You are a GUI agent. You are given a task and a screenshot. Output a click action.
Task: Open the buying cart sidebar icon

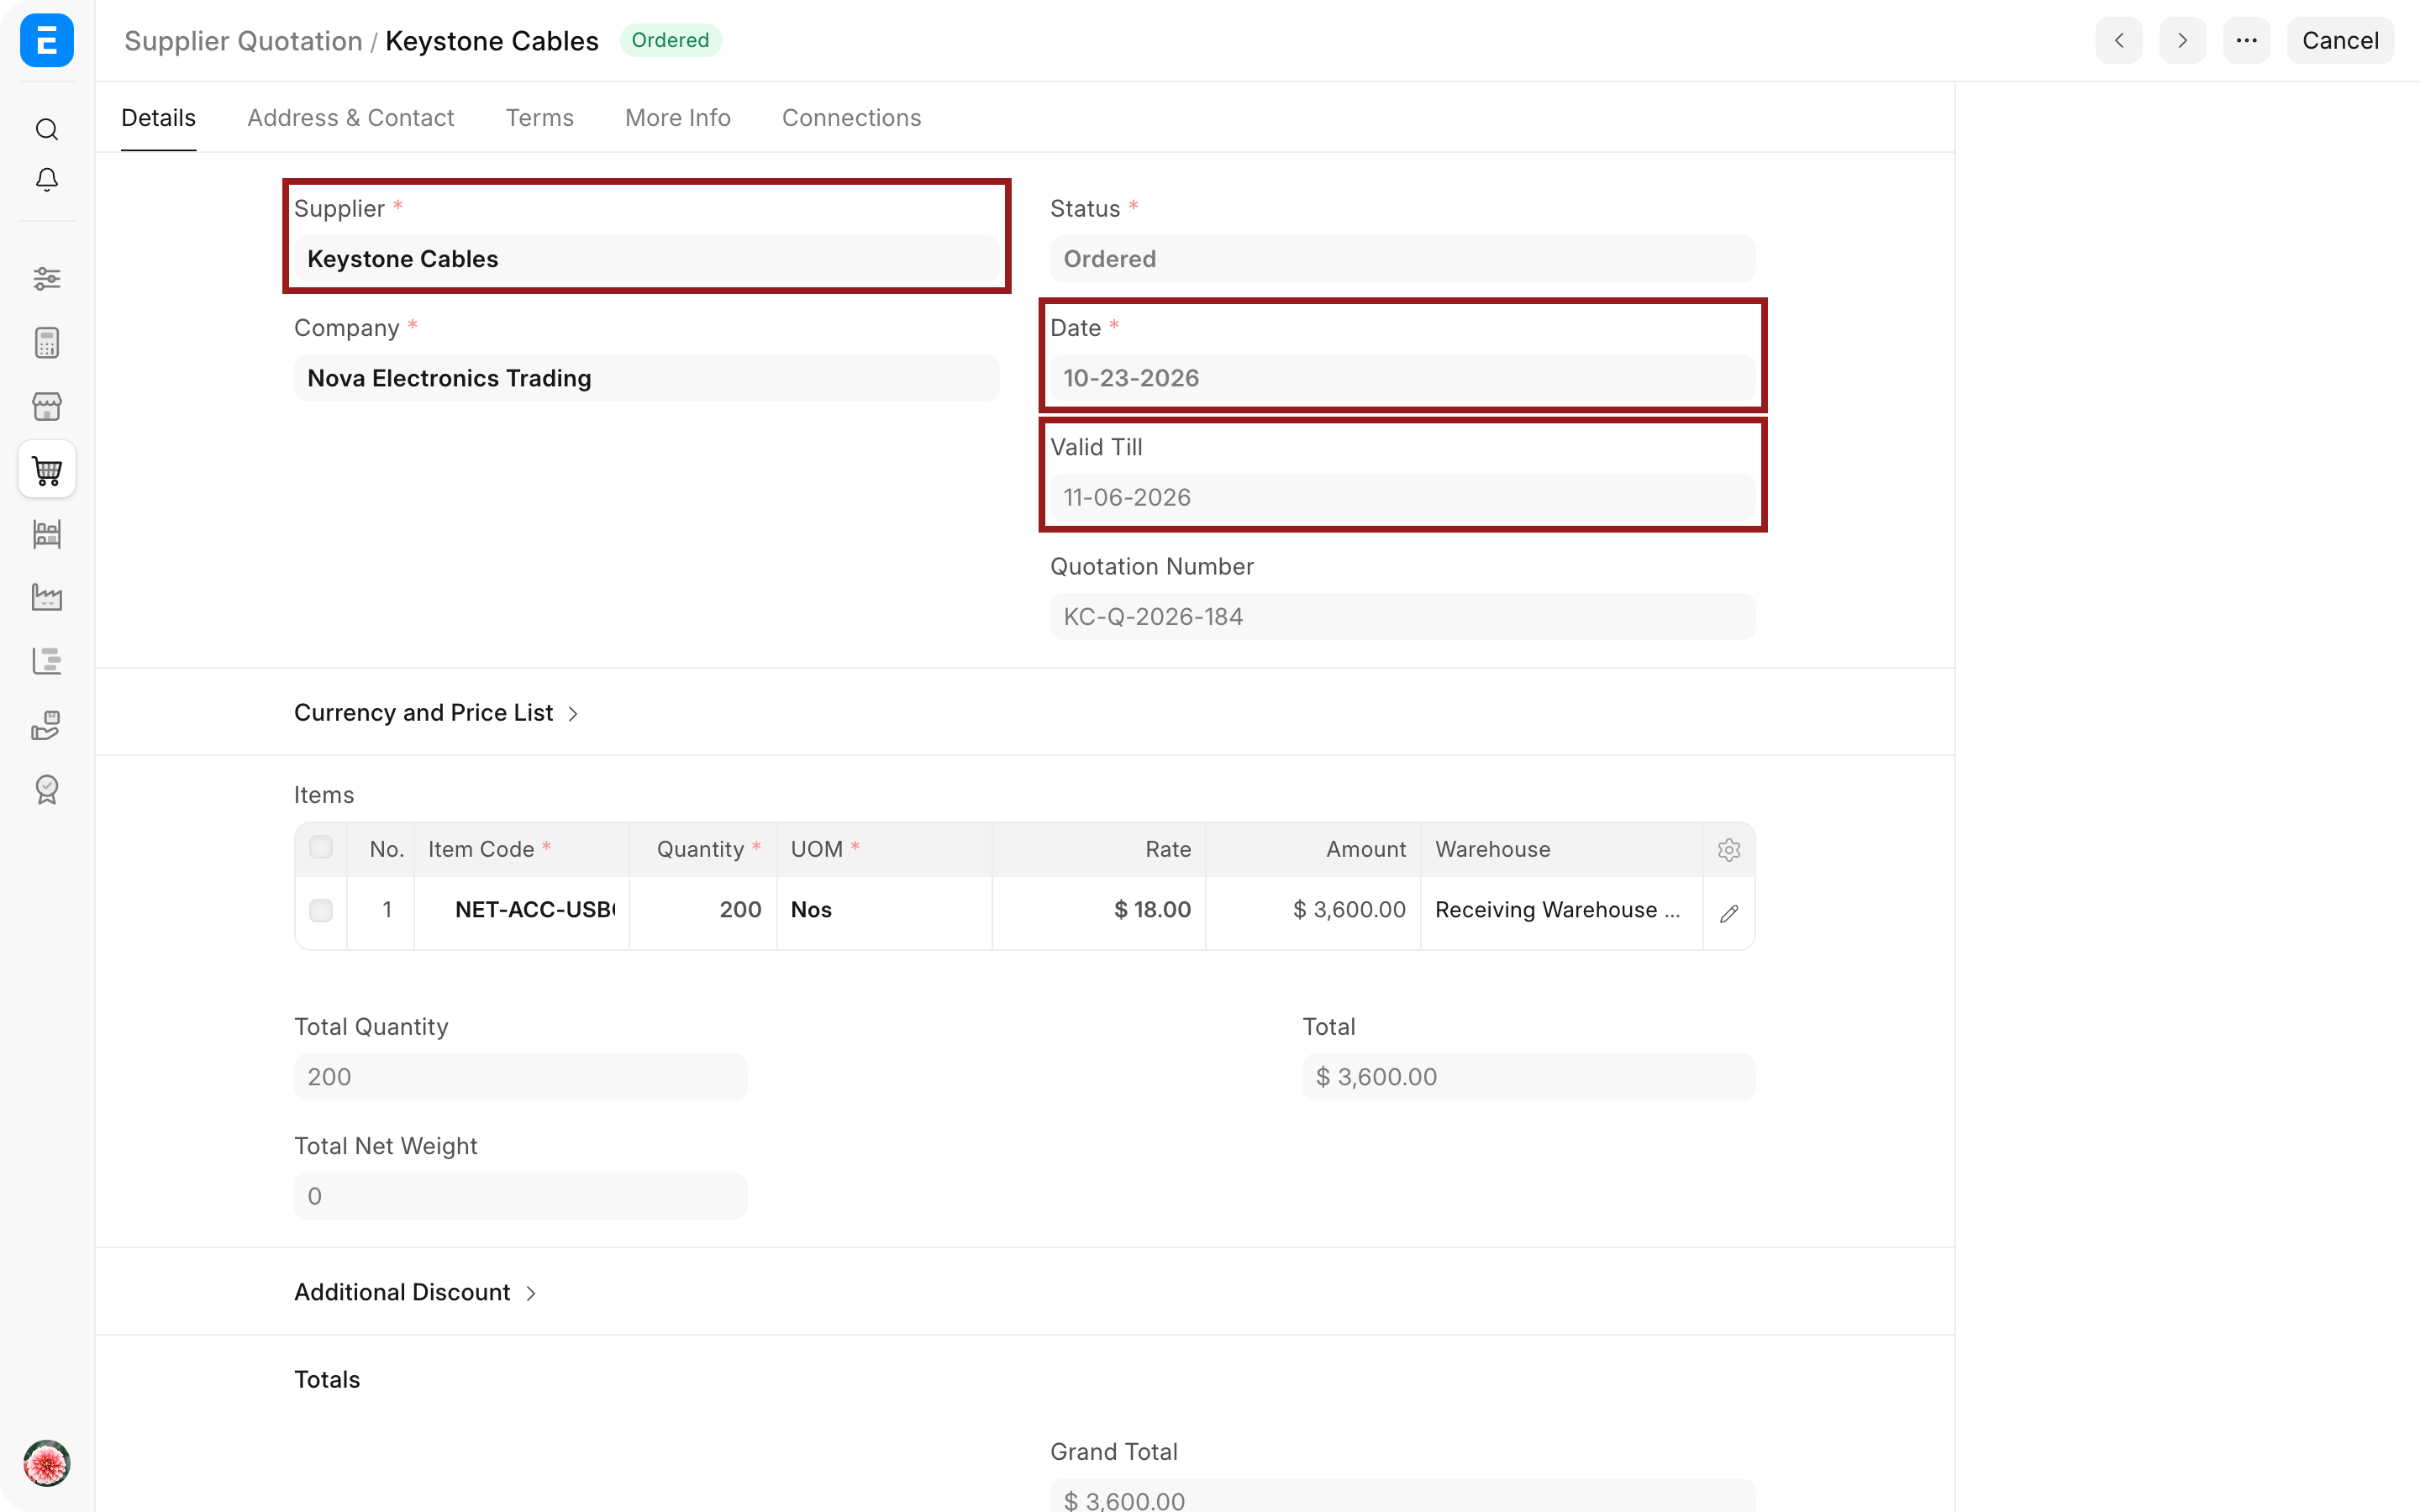(x=47, y=470)
